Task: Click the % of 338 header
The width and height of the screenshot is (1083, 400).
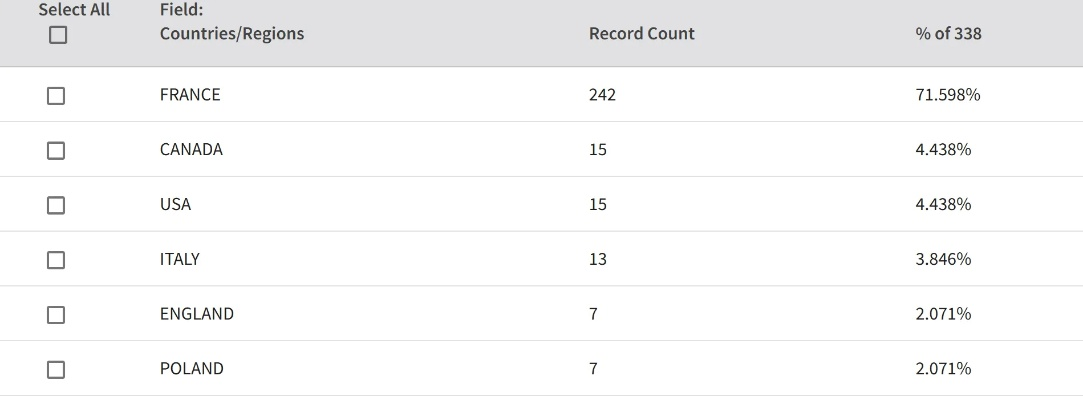Action: coord(947,33)
